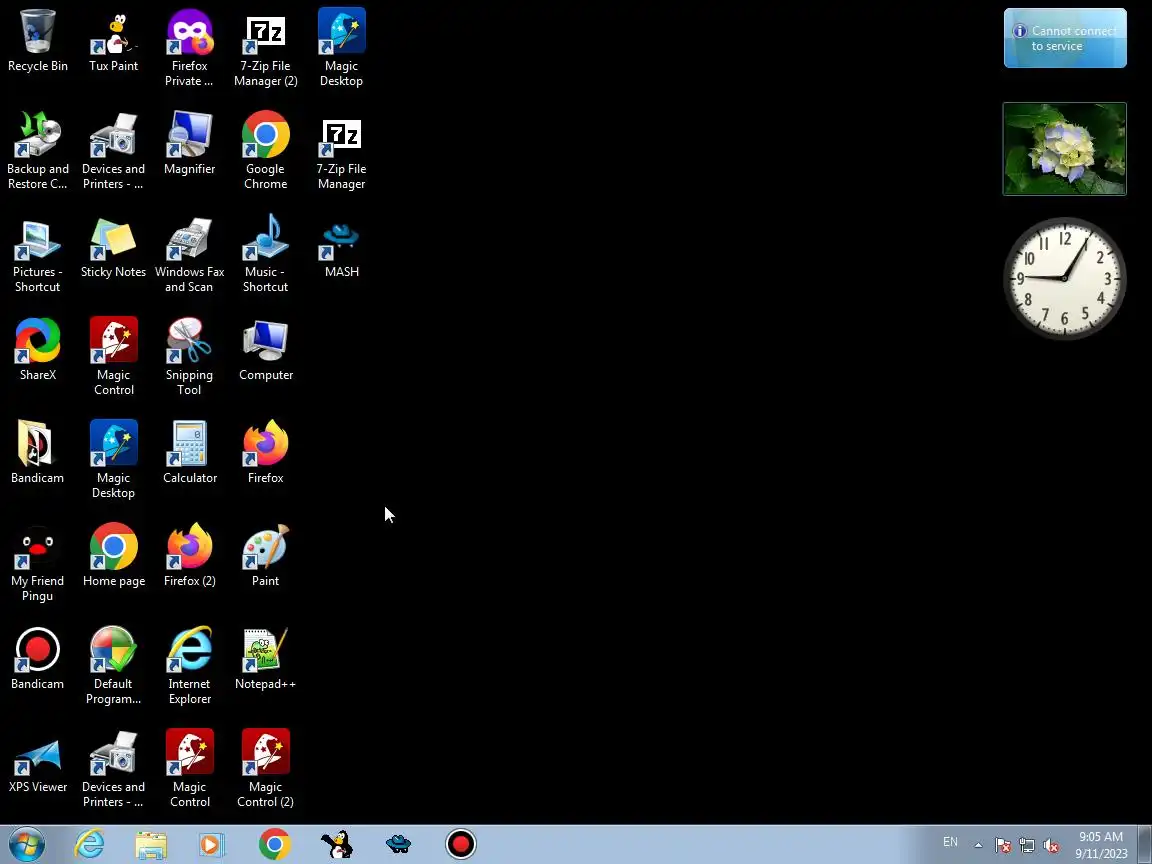Click the My Friend Pingu icon
The height and width of the screenshot is (864, 1152).
pyautogui.click(x=37, y=562)
